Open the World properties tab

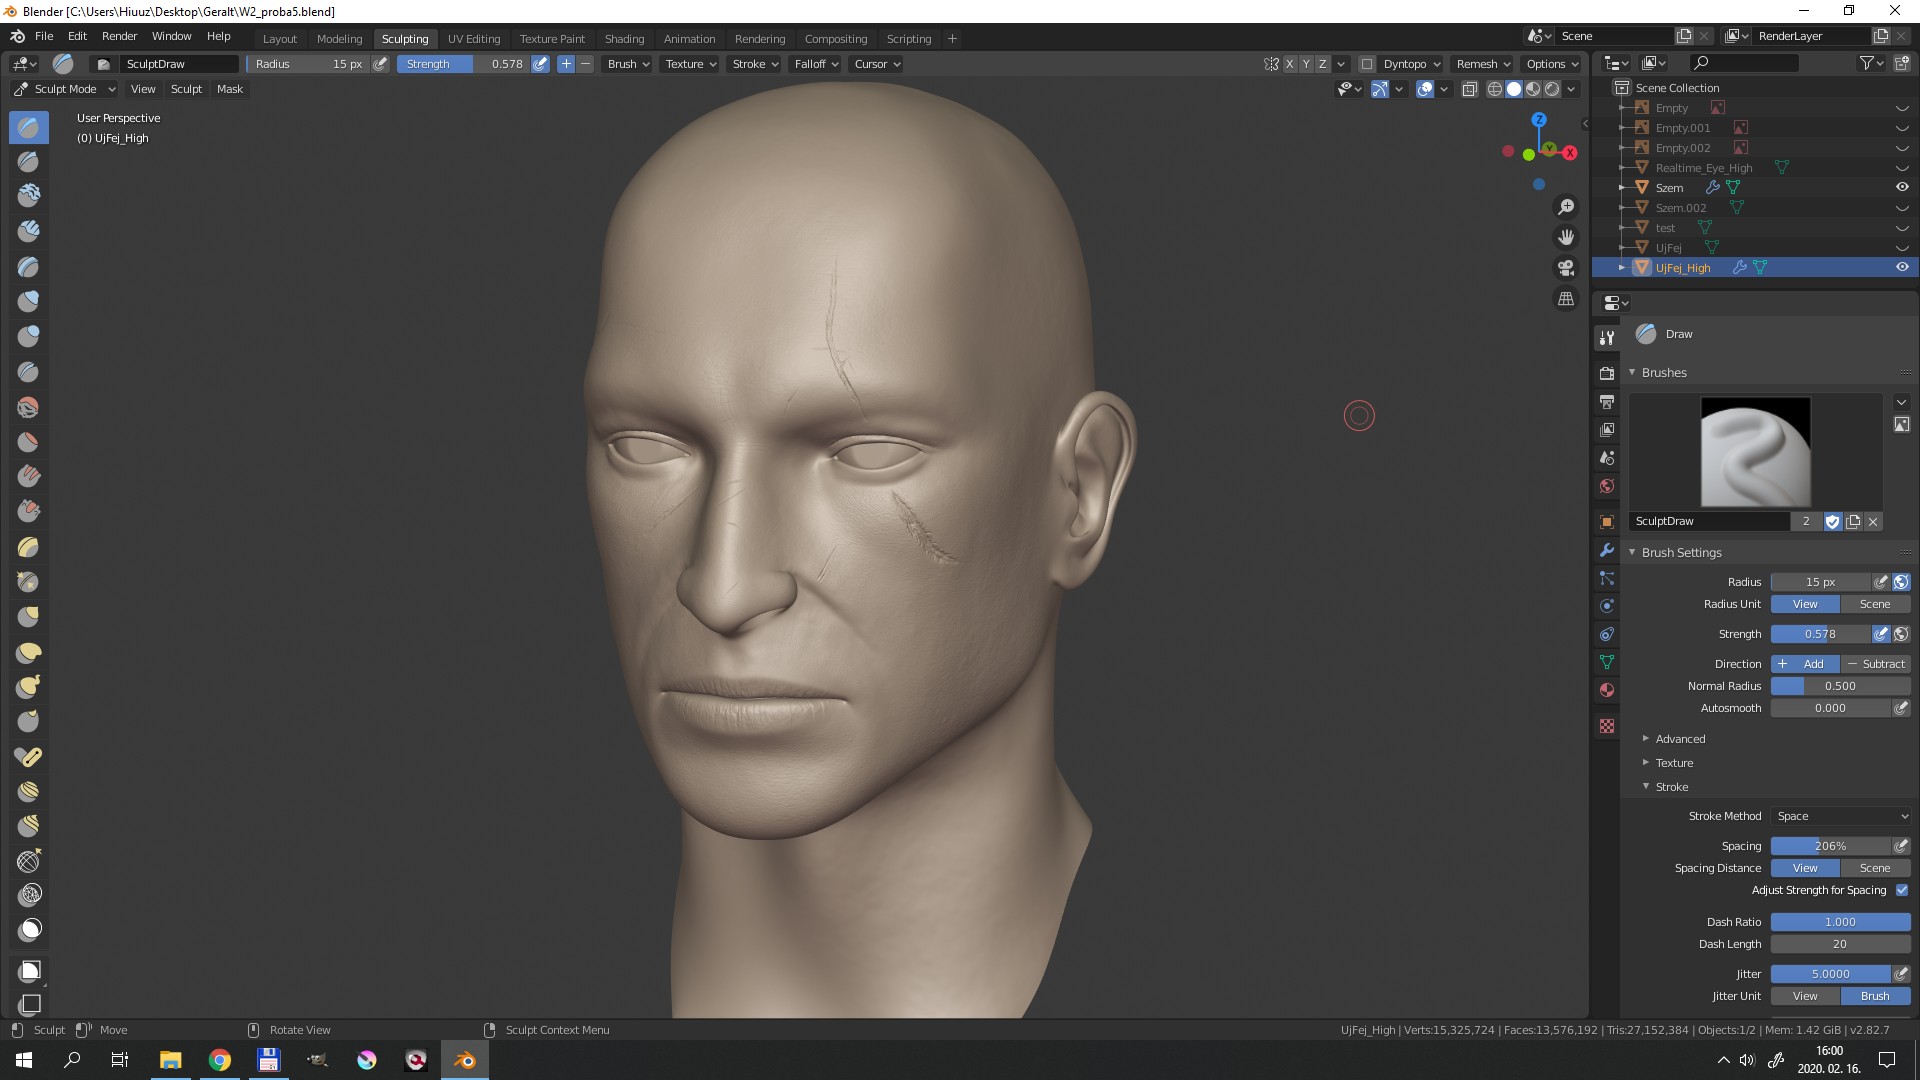[1607, 486]
